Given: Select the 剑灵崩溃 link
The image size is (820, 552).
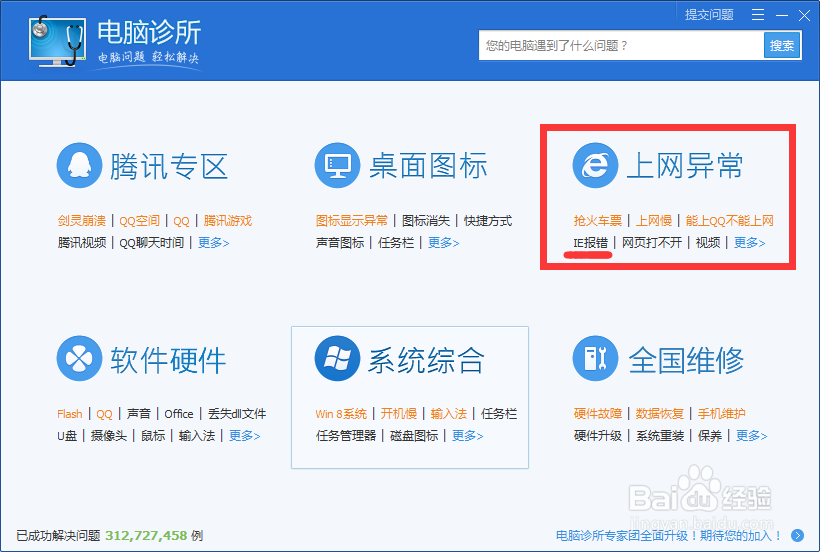Looking at the screenshot, I should click(82, 221).
